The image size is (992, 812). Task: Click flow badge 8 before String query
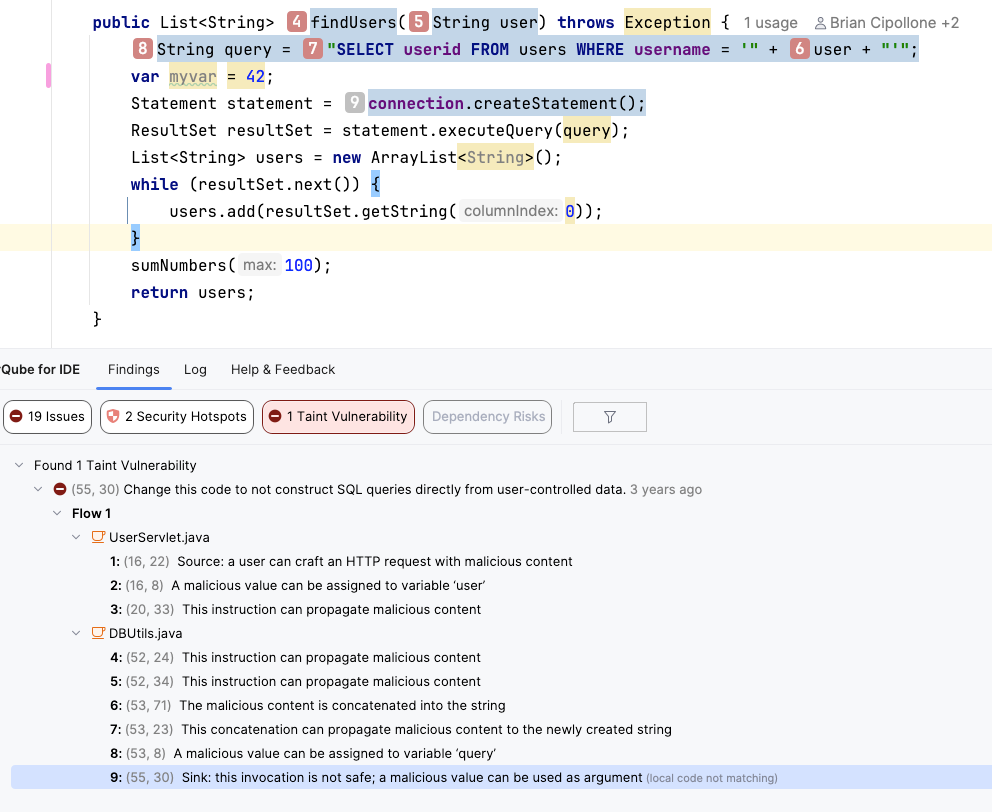[x=143, y=49]
